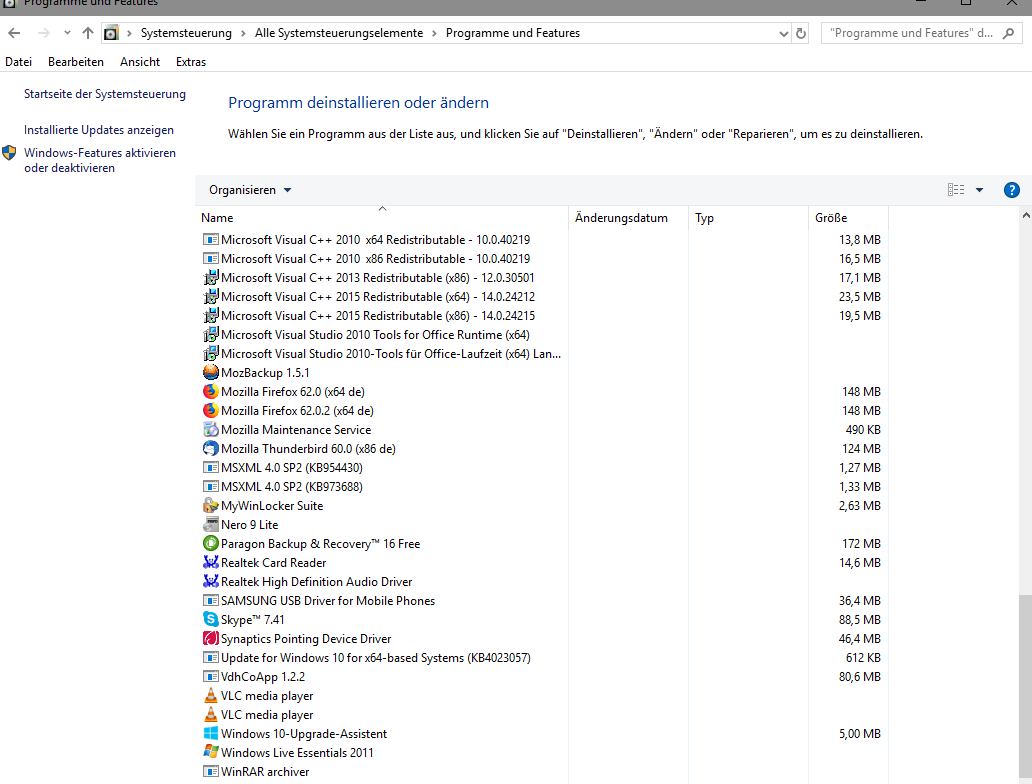
Task: Click the 88,5 MB size value
Action: [x=860, y=619]
